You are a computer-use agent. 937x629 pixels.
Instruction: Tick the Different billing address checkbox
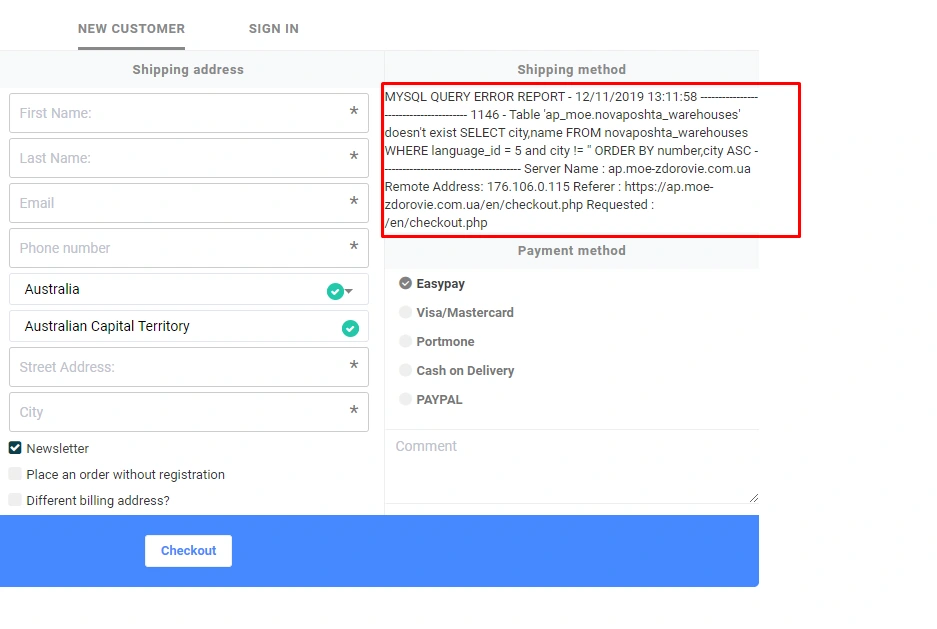tap(15, 500)
